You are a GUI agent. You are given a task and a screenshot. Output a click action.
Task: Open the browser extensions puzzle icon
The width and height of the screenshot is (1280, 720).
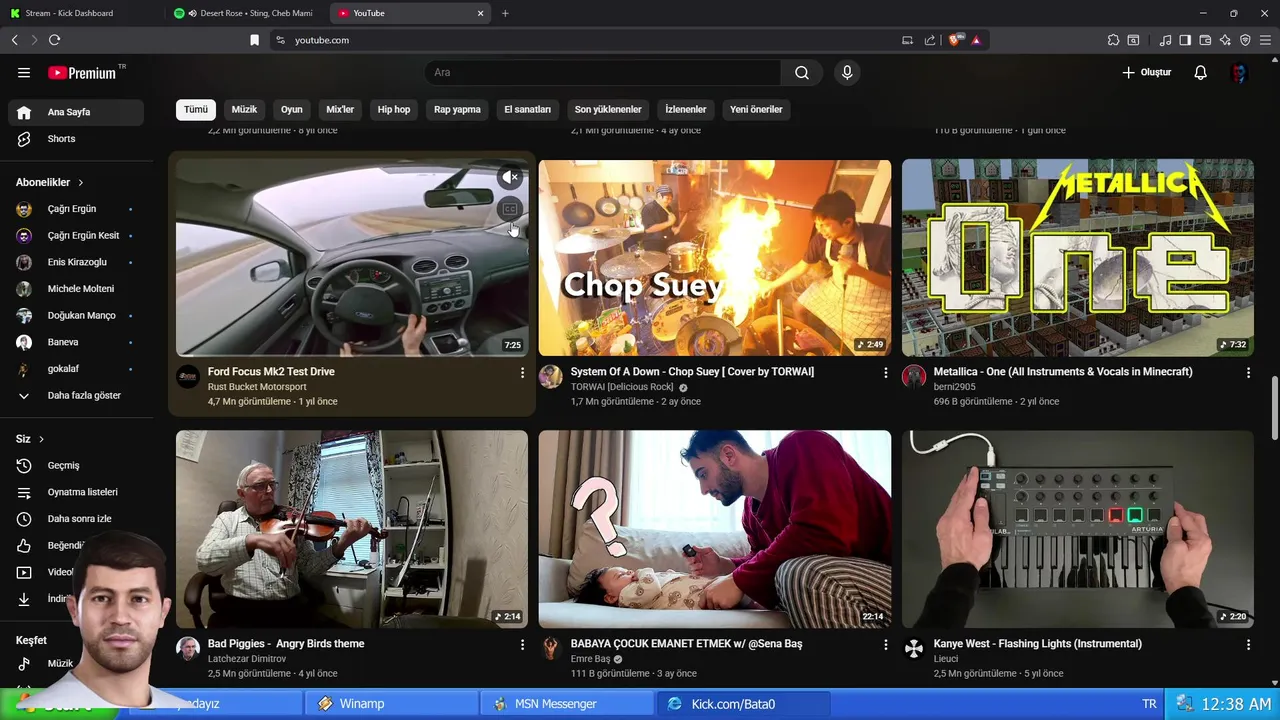tap(1113, 40)
